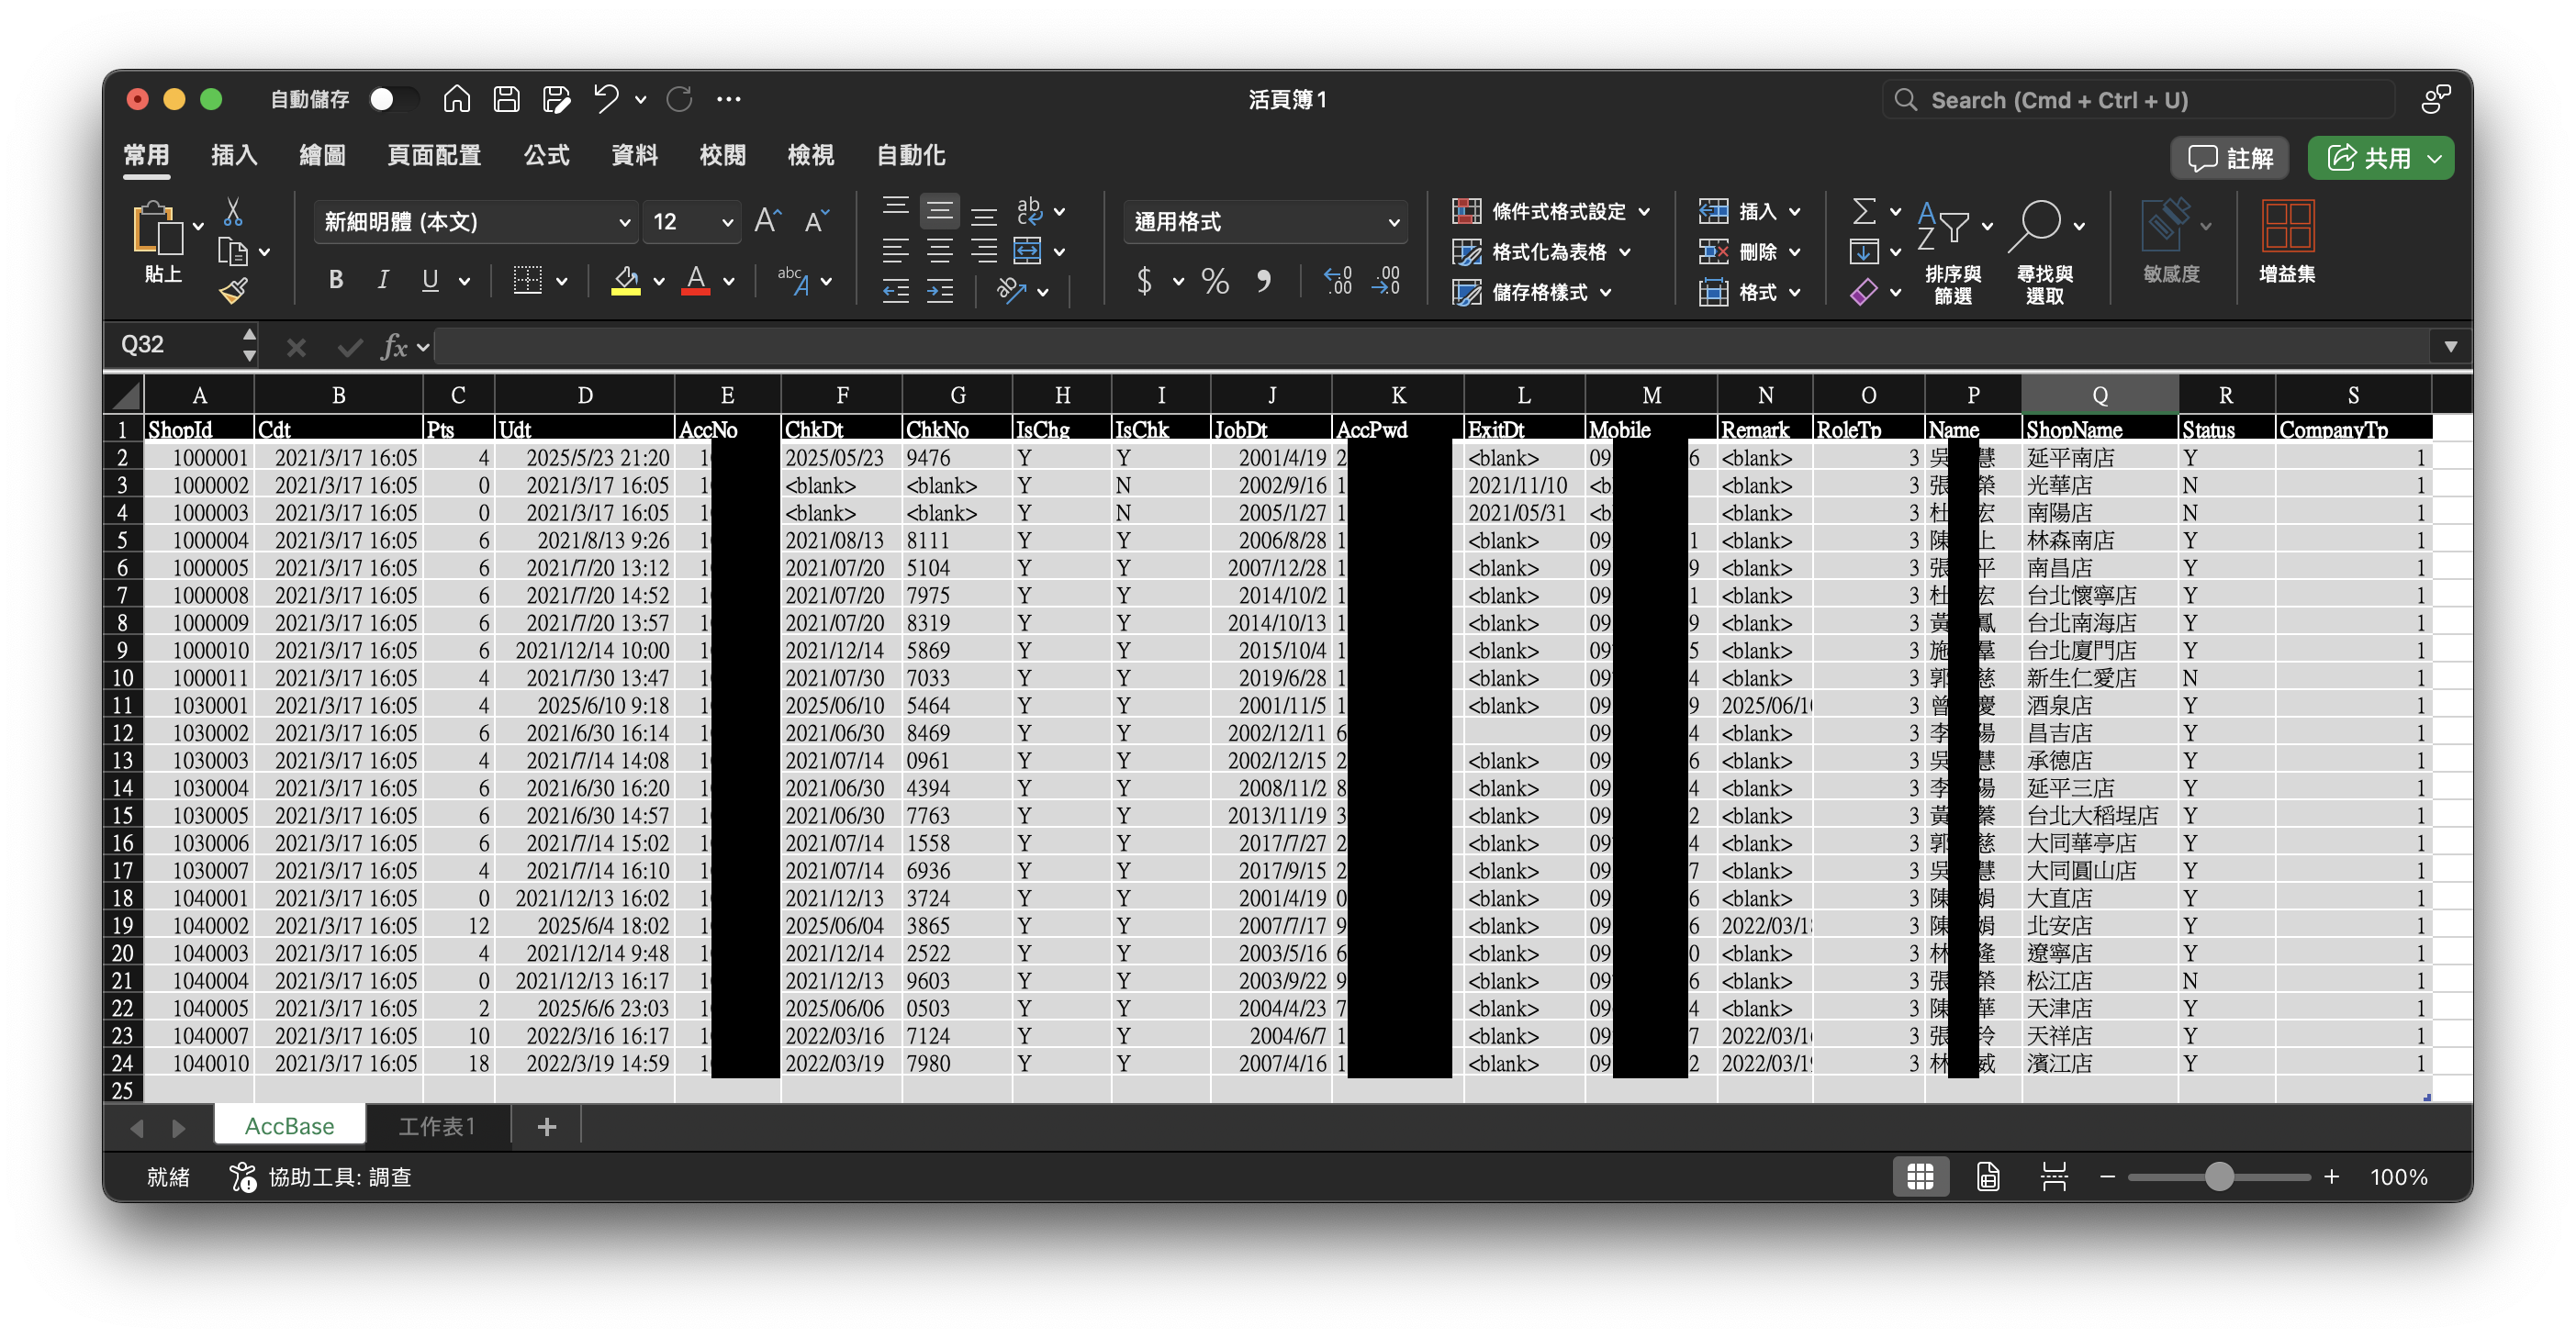Decrease the indent

(x=896, y=291)
